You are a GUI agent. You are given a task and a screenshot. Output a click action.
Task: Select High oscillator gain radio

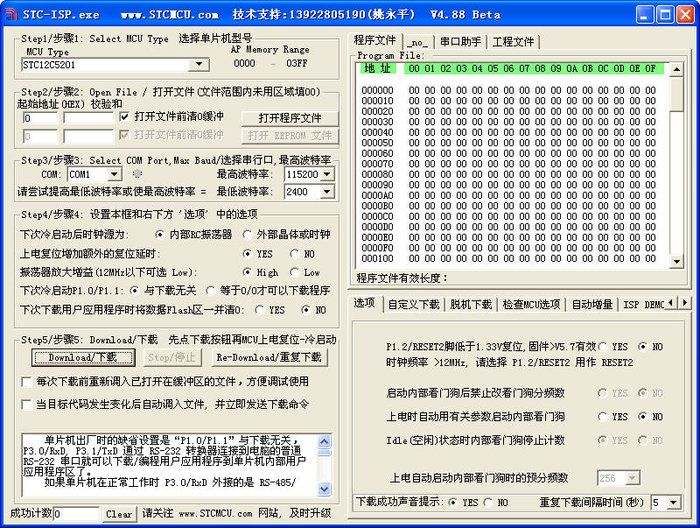[x=246, y=272]
